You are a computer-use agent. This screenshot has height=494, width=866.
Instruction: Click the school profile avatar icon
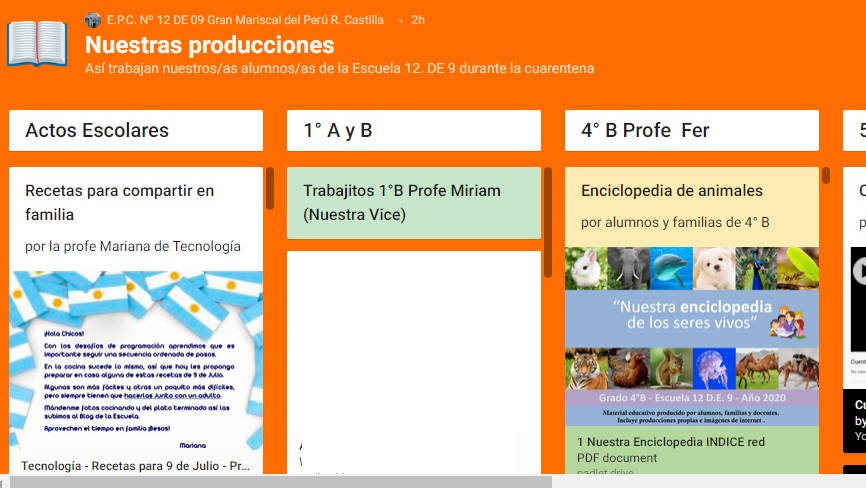pos(93,20)
